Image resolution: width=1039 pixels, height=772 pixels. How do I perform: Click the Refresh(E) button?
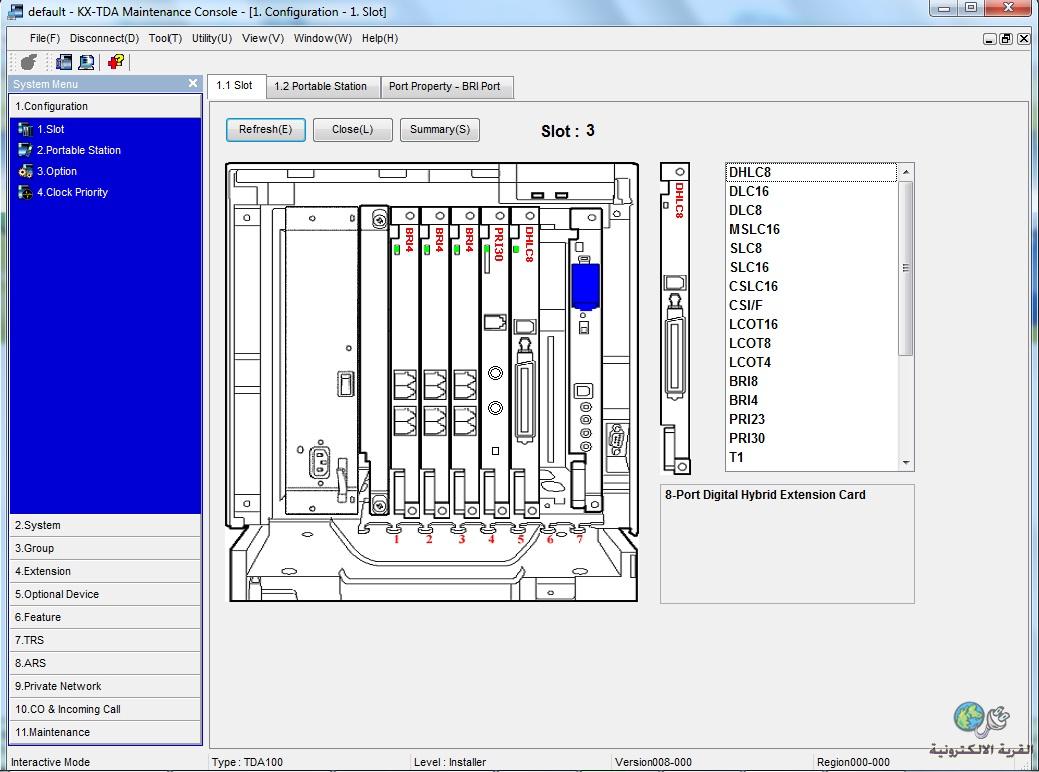pyautogui.click(x=266, y=129)
